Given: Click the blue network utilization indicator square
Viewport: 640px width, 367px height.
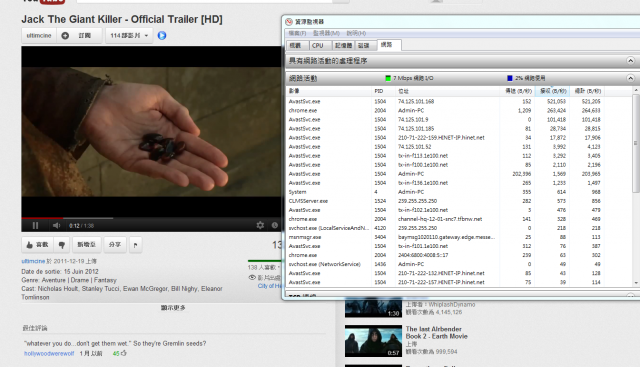Looking at the screenshot, I should pyautogui.click(x=509, y=78).
